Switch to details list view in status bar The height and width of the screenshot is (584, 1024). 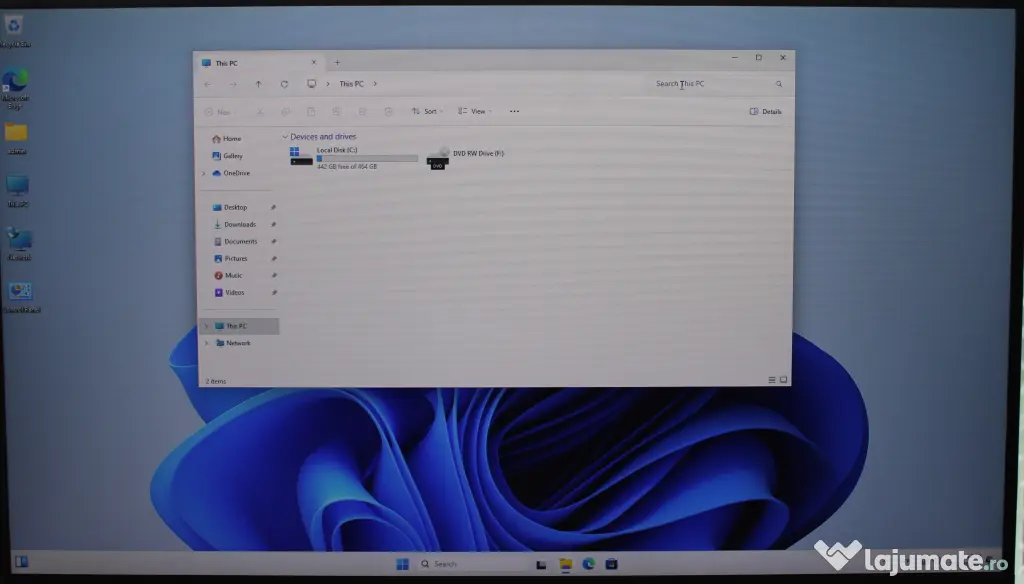click(x=772, y=380)
